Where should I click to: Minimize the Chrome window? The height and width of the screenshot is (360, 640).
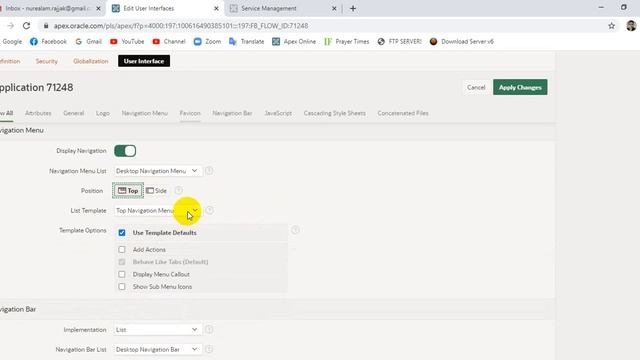tap(601, 7)
